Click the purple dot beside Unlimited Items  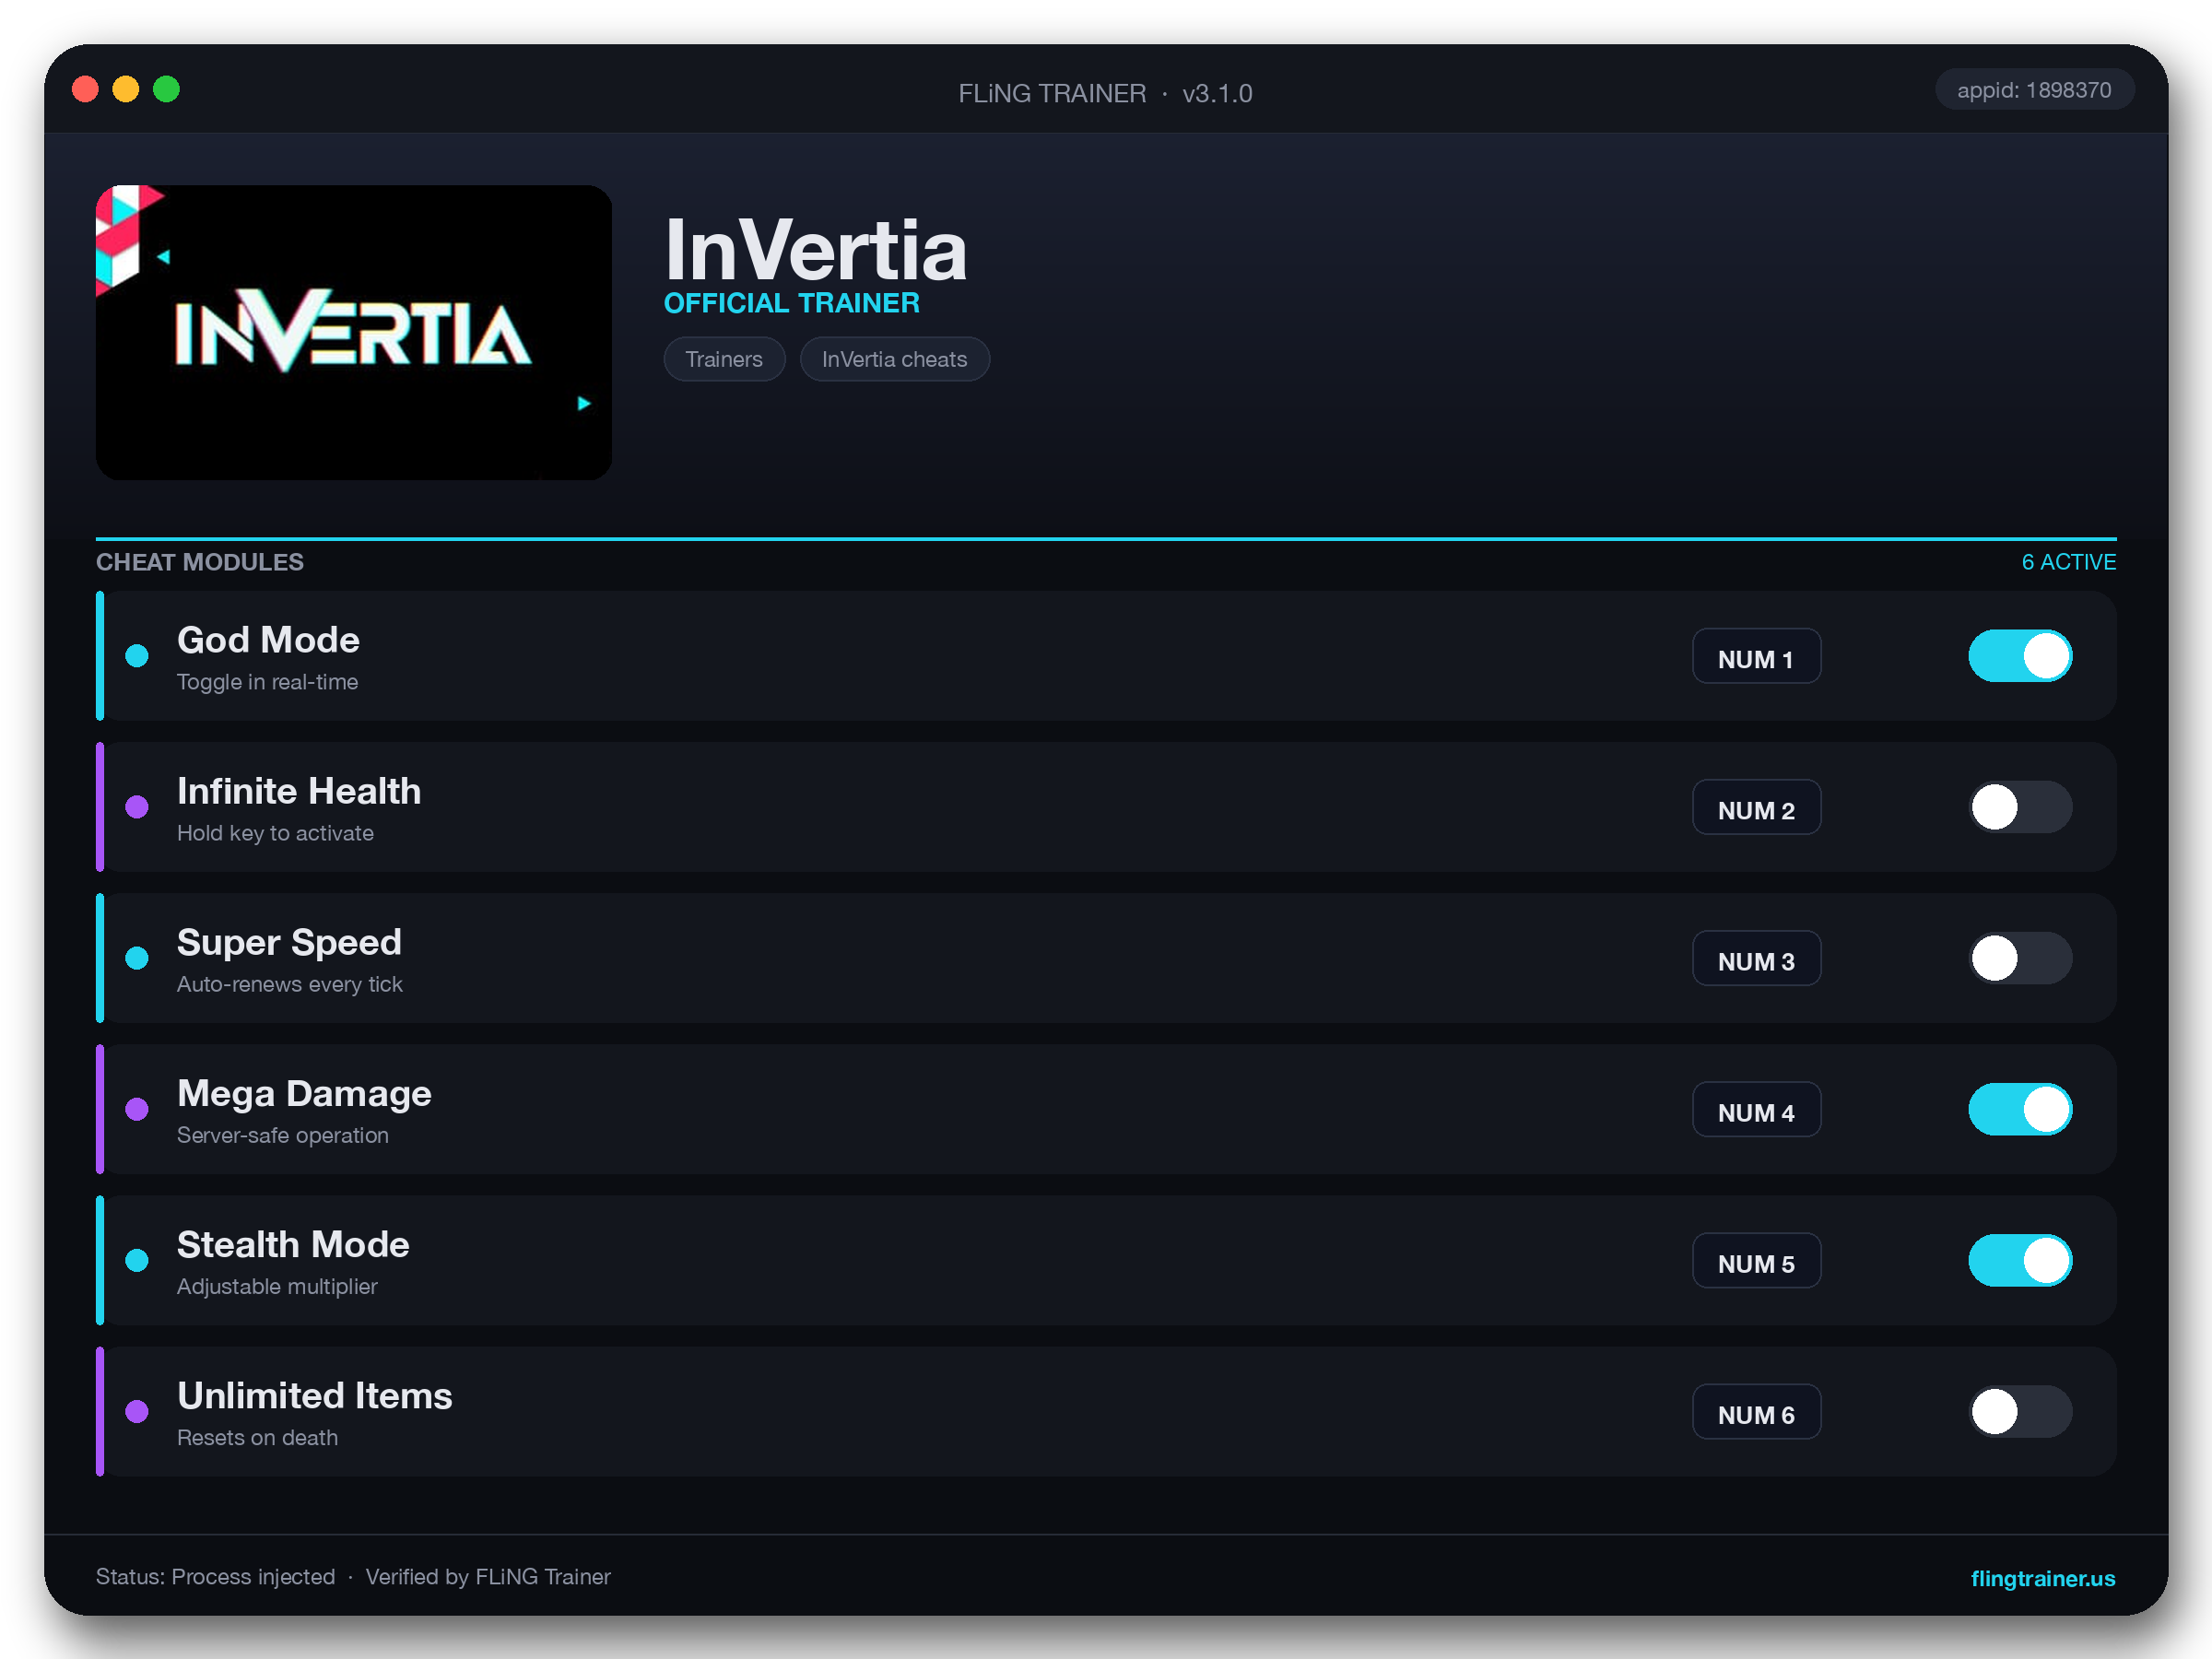point(137,1411)
